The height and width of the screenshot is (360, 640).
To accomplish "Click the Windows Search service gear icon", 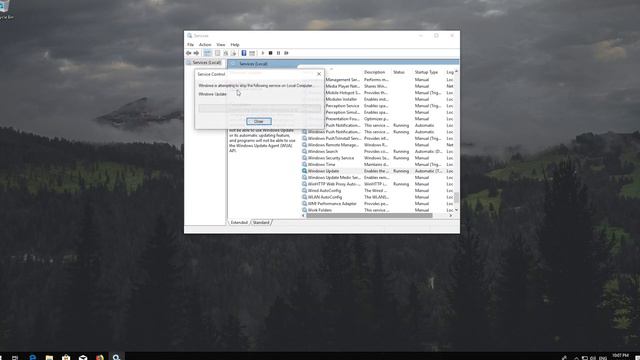I will click(x=304, y=151).
